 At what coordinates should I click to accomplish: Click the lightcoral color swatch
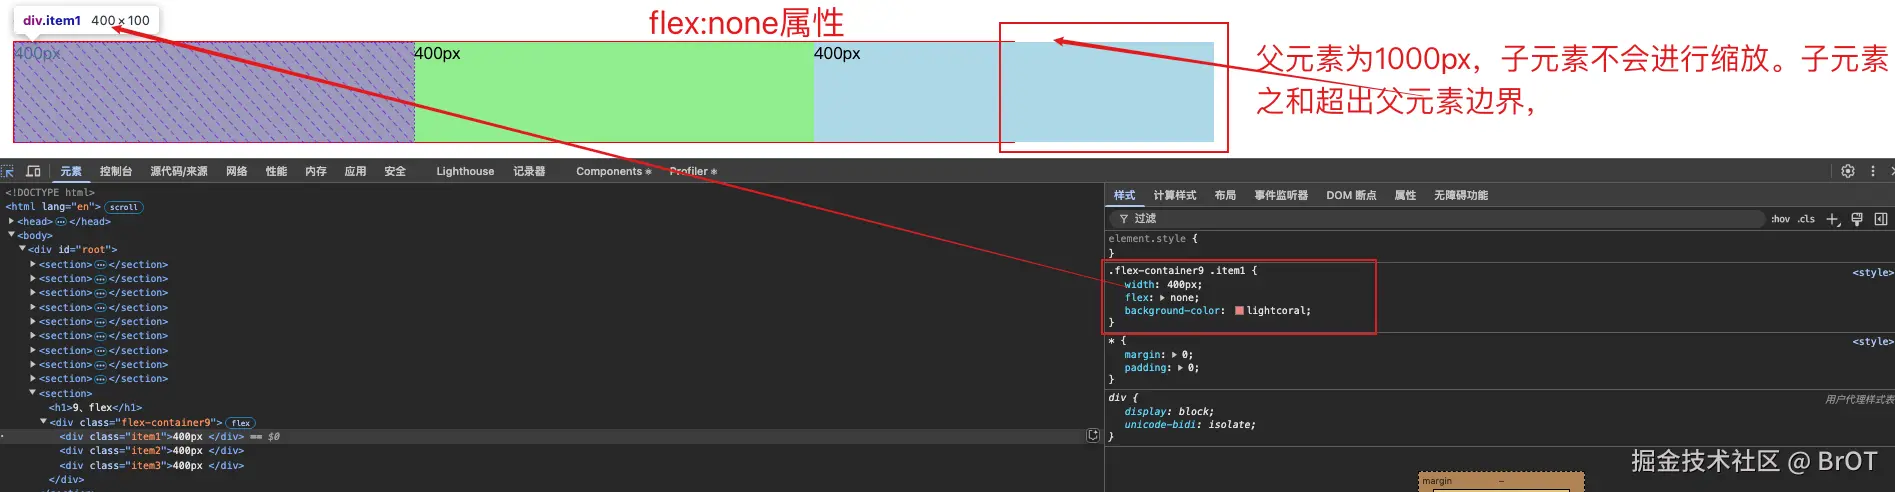pos(1240,311)
